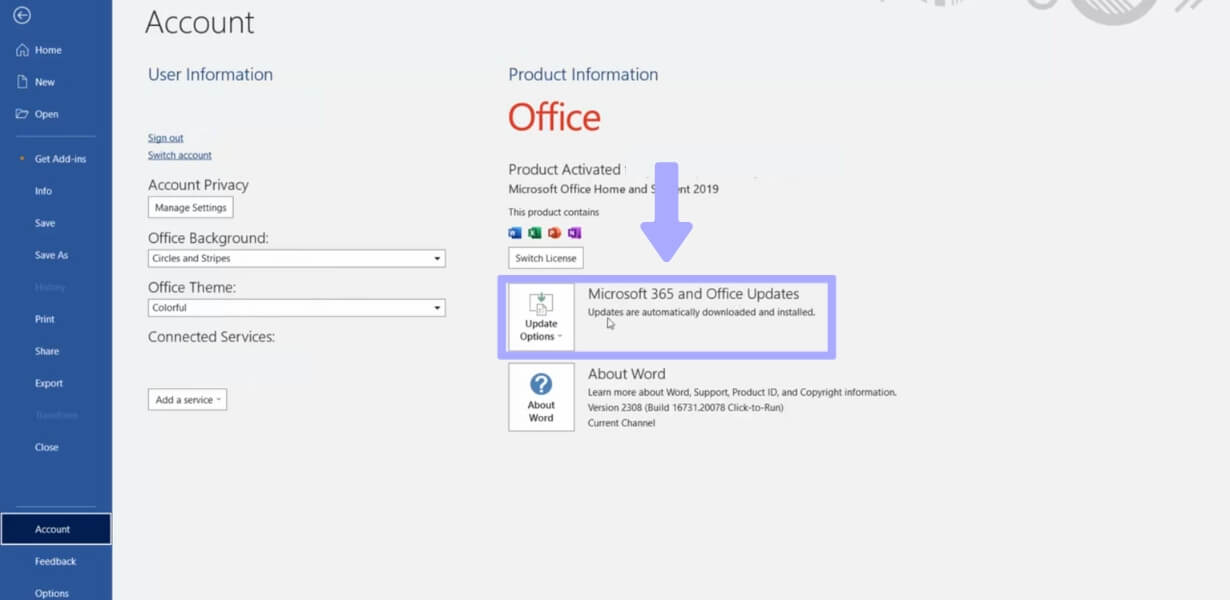This screenshot has width=1230, height=600.
Task: Click the Product Activated text
Action: coord(564,169)
